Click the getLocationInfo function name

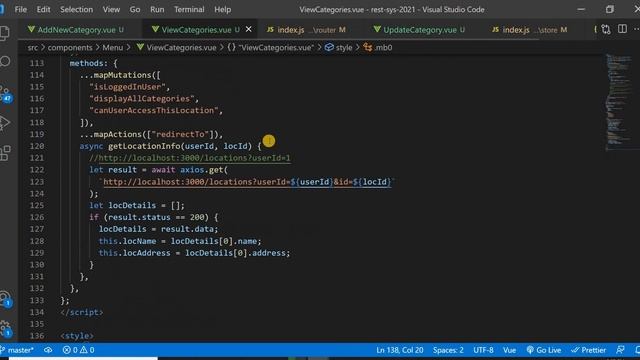(x=144, y=146)
